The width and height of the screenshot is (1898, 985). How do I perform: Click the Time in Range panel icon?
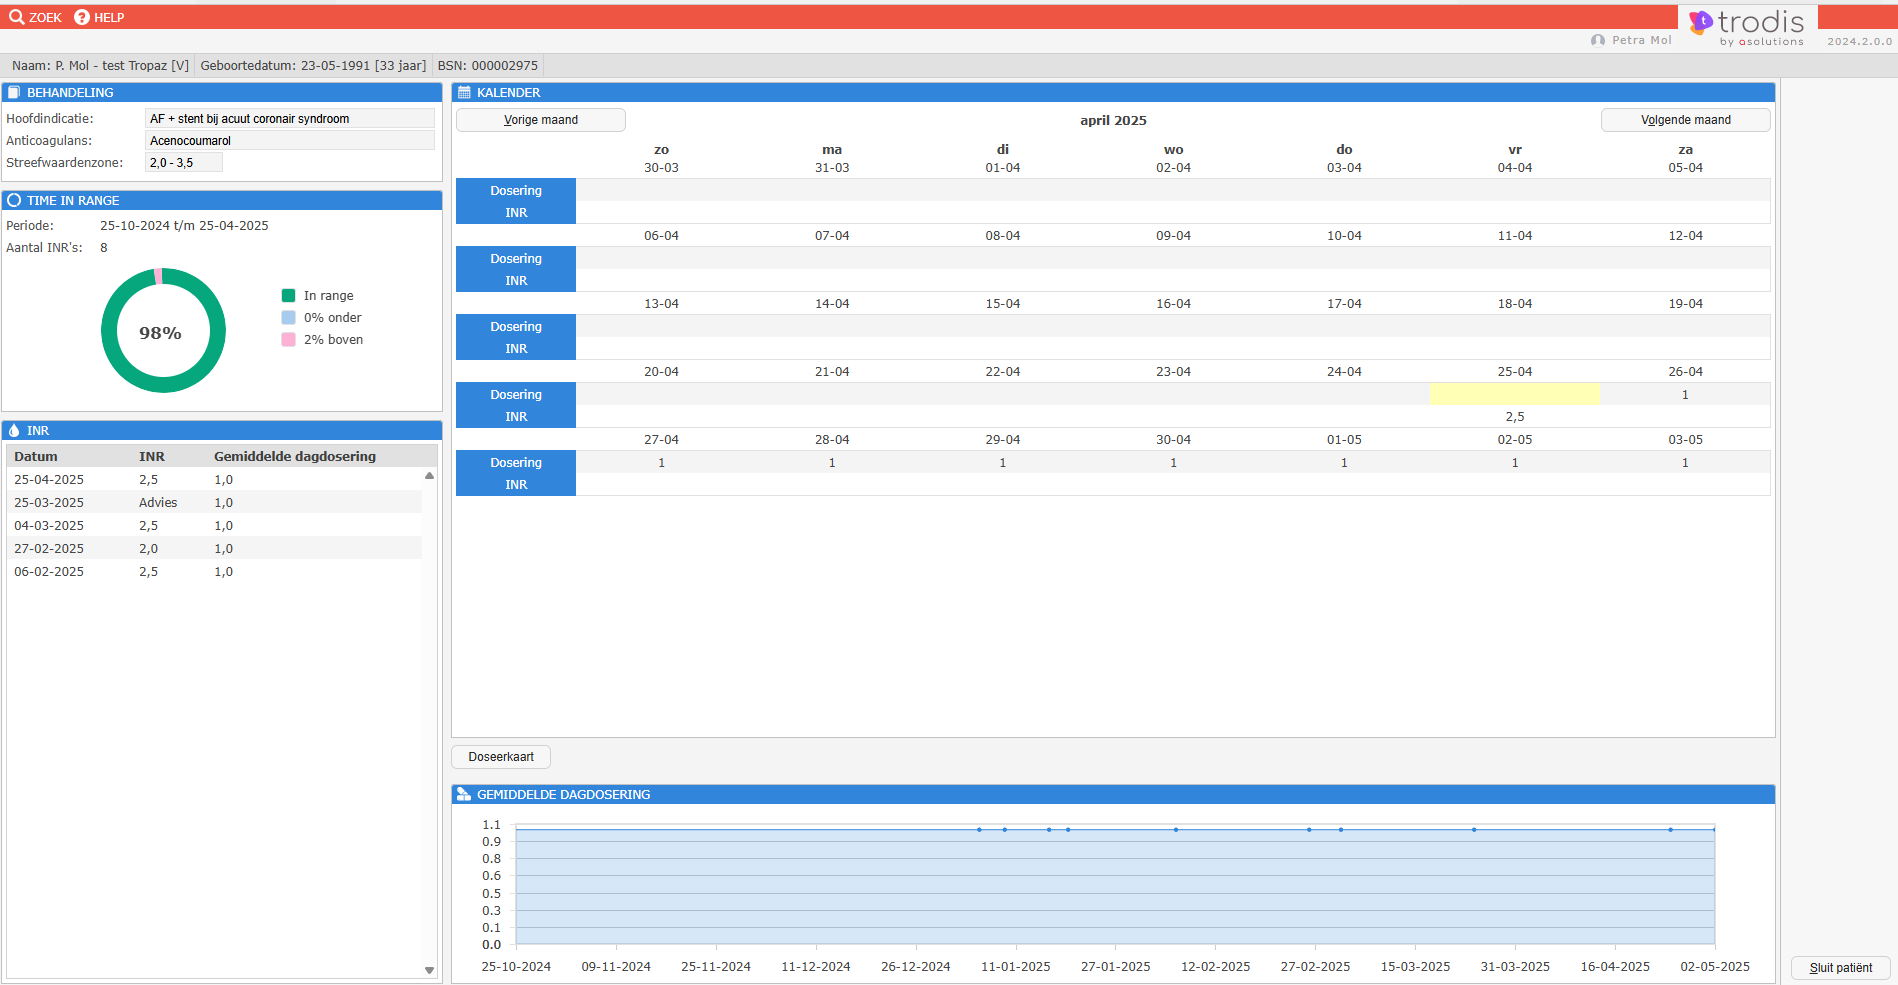14,200
